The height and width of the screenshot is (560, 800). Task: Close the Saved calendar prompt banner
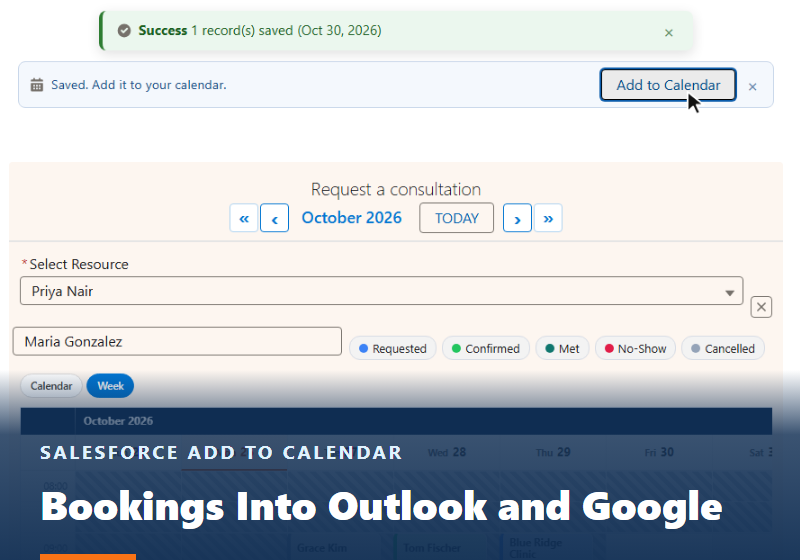[752, 87]
